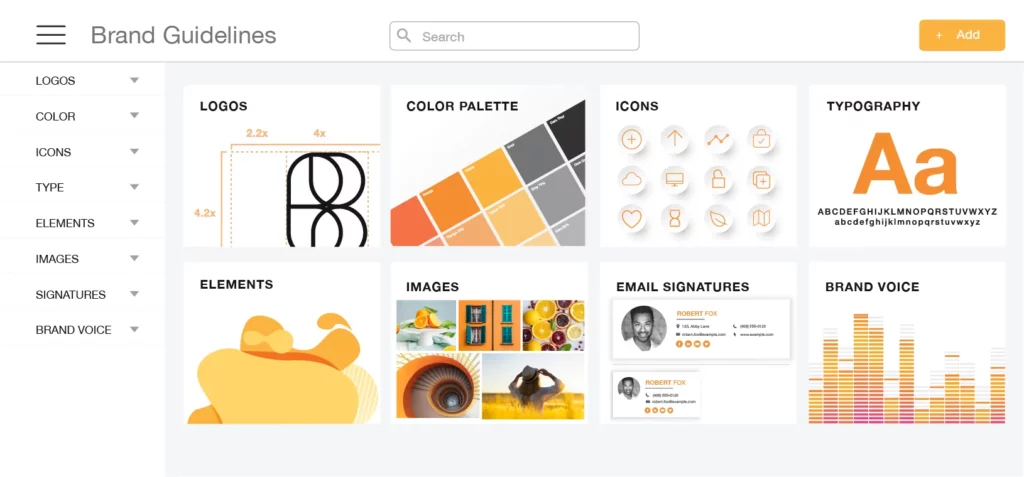Click the orange Add button
1024x477 pixels.
point(962,35)
